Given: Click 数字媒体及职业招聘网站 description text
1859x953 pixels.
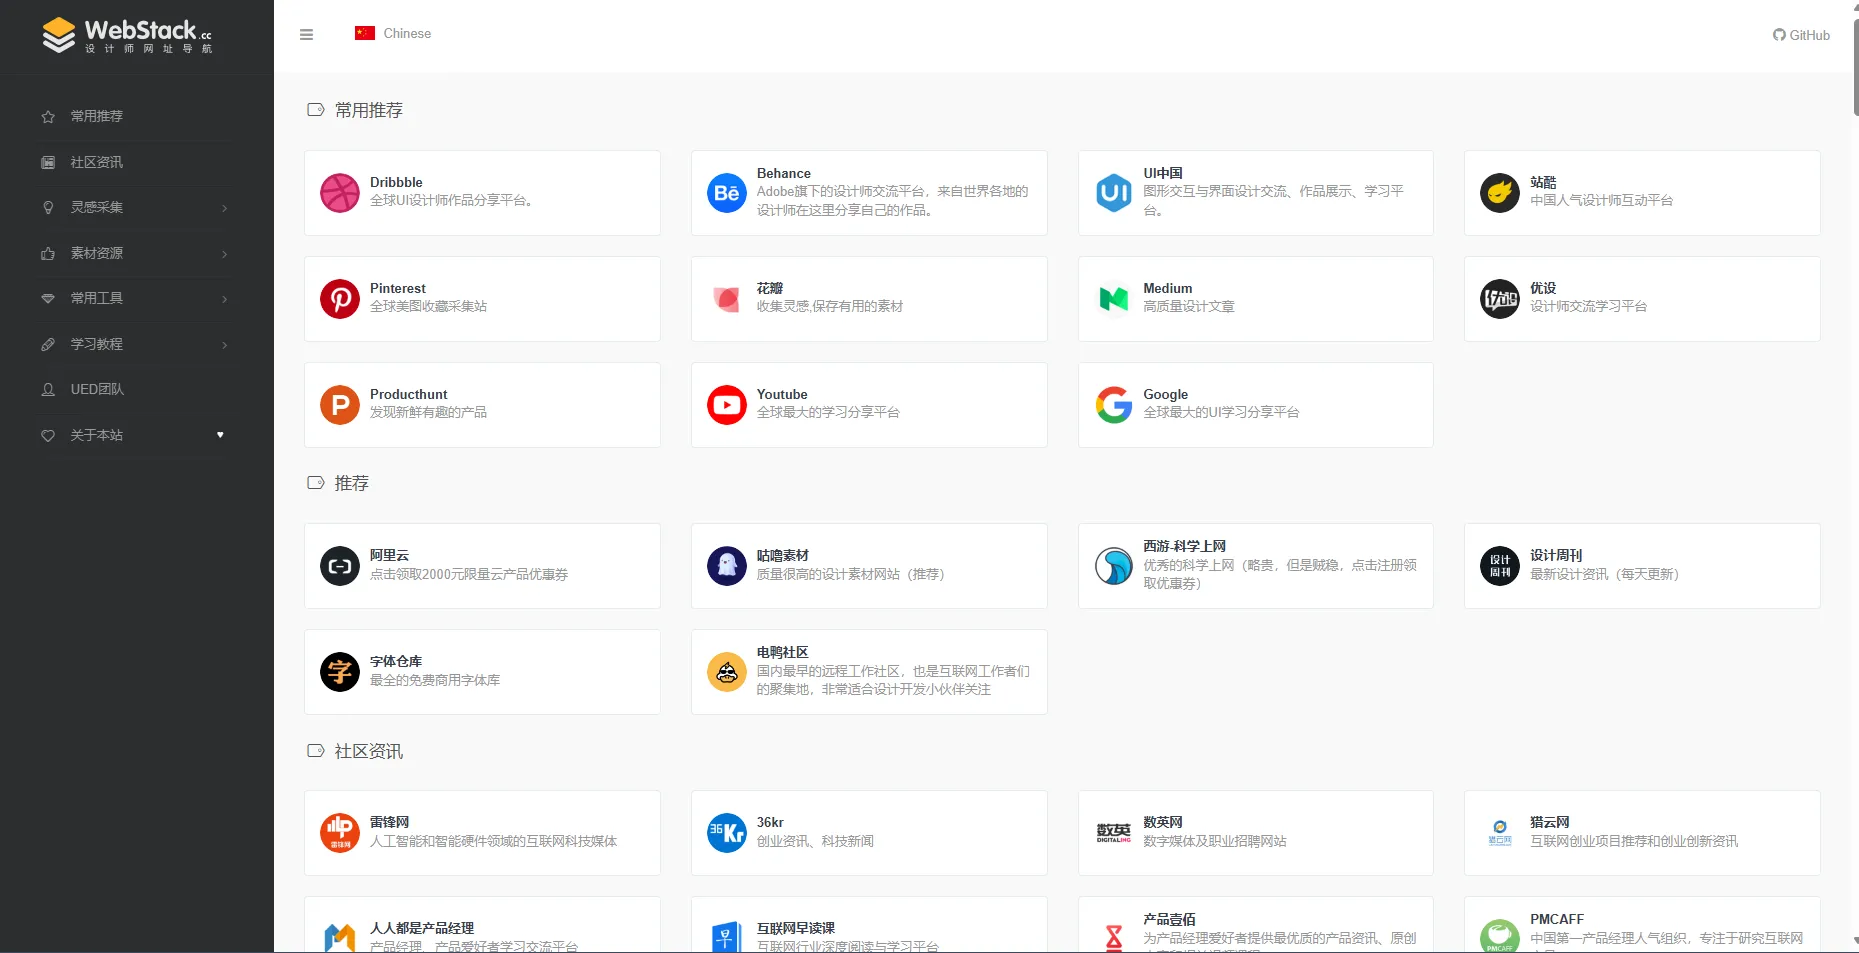Looking at the screenshot, I should (1215, 841).
